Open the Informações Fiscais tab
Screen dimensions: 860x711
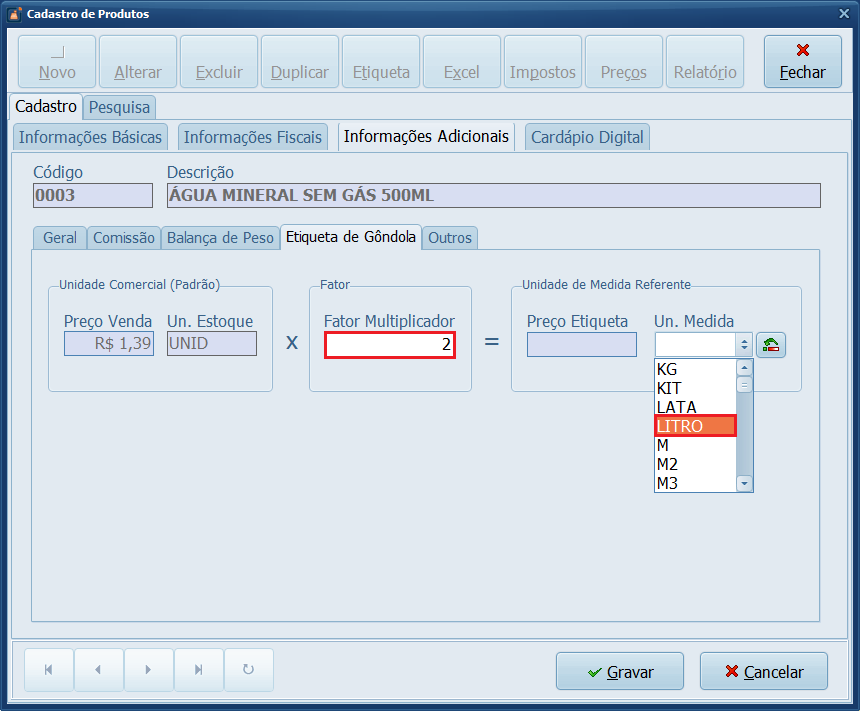tap(253, 137)
